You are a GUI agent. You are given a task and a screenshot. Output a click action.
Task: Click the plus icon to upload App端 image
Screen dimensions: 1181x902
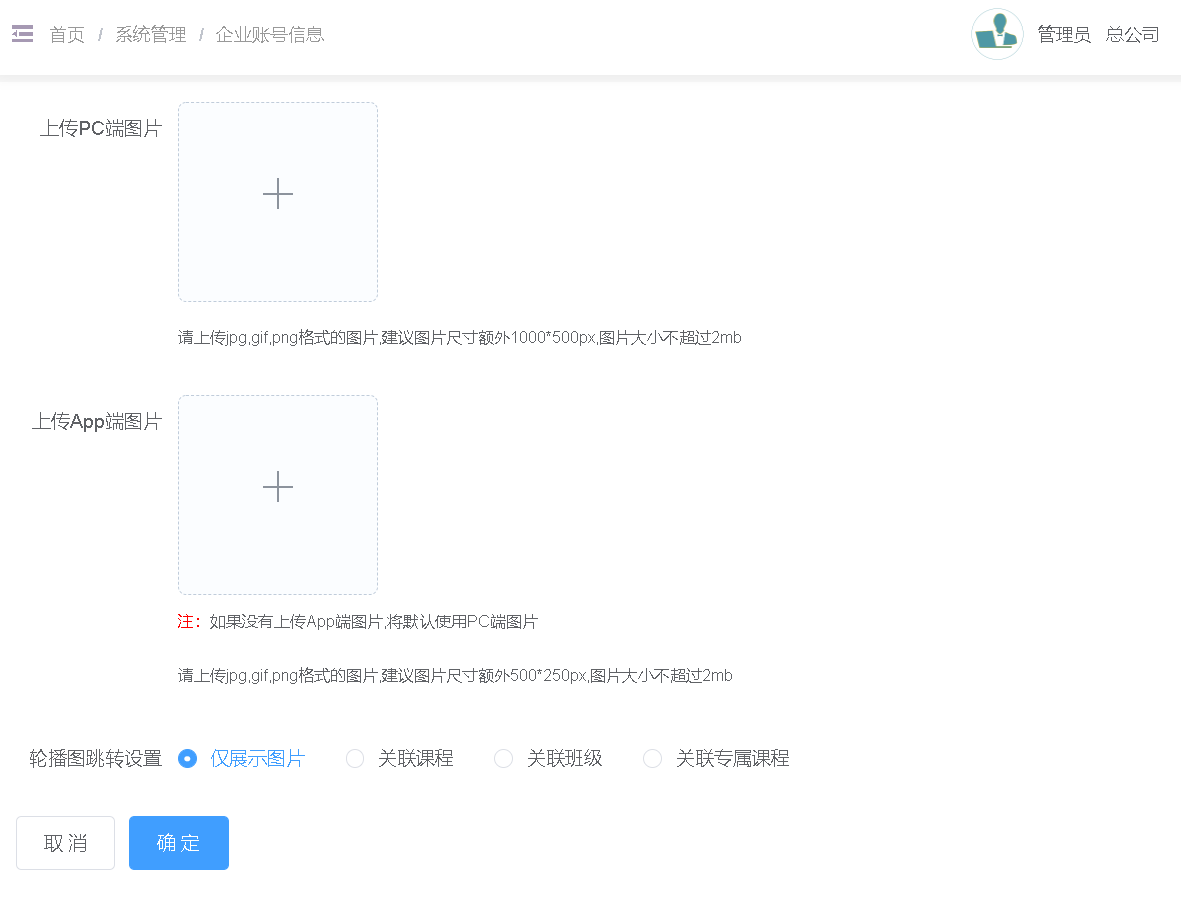[x=278, y=487]
